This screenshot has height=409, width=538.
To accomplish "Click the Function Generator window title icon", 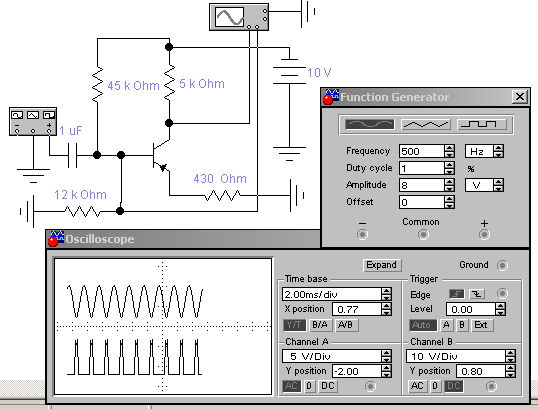I will click(x=331, y=97).
